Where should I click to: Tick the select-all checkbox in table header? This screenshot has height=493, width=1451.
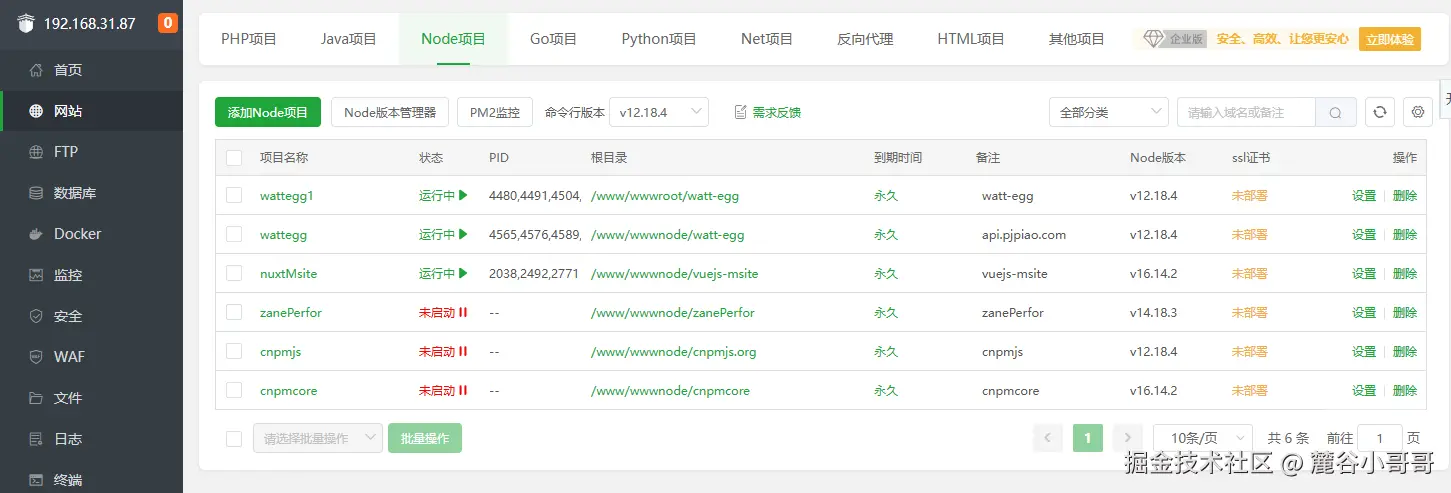(234, 157)
